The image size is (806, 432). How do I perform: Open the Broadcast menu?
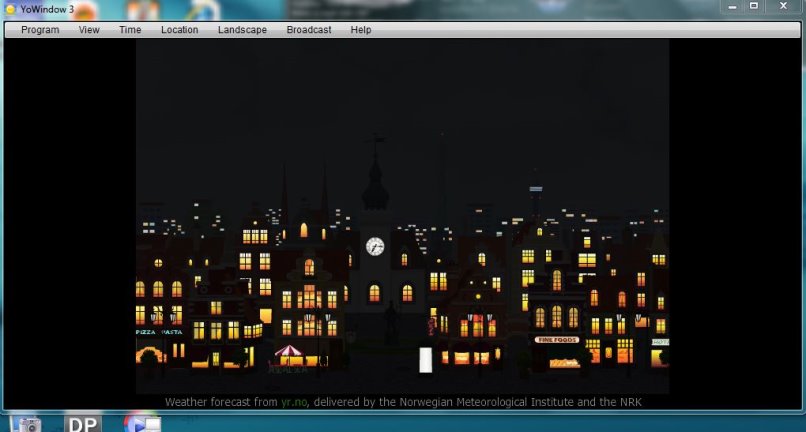pos(309,30)
